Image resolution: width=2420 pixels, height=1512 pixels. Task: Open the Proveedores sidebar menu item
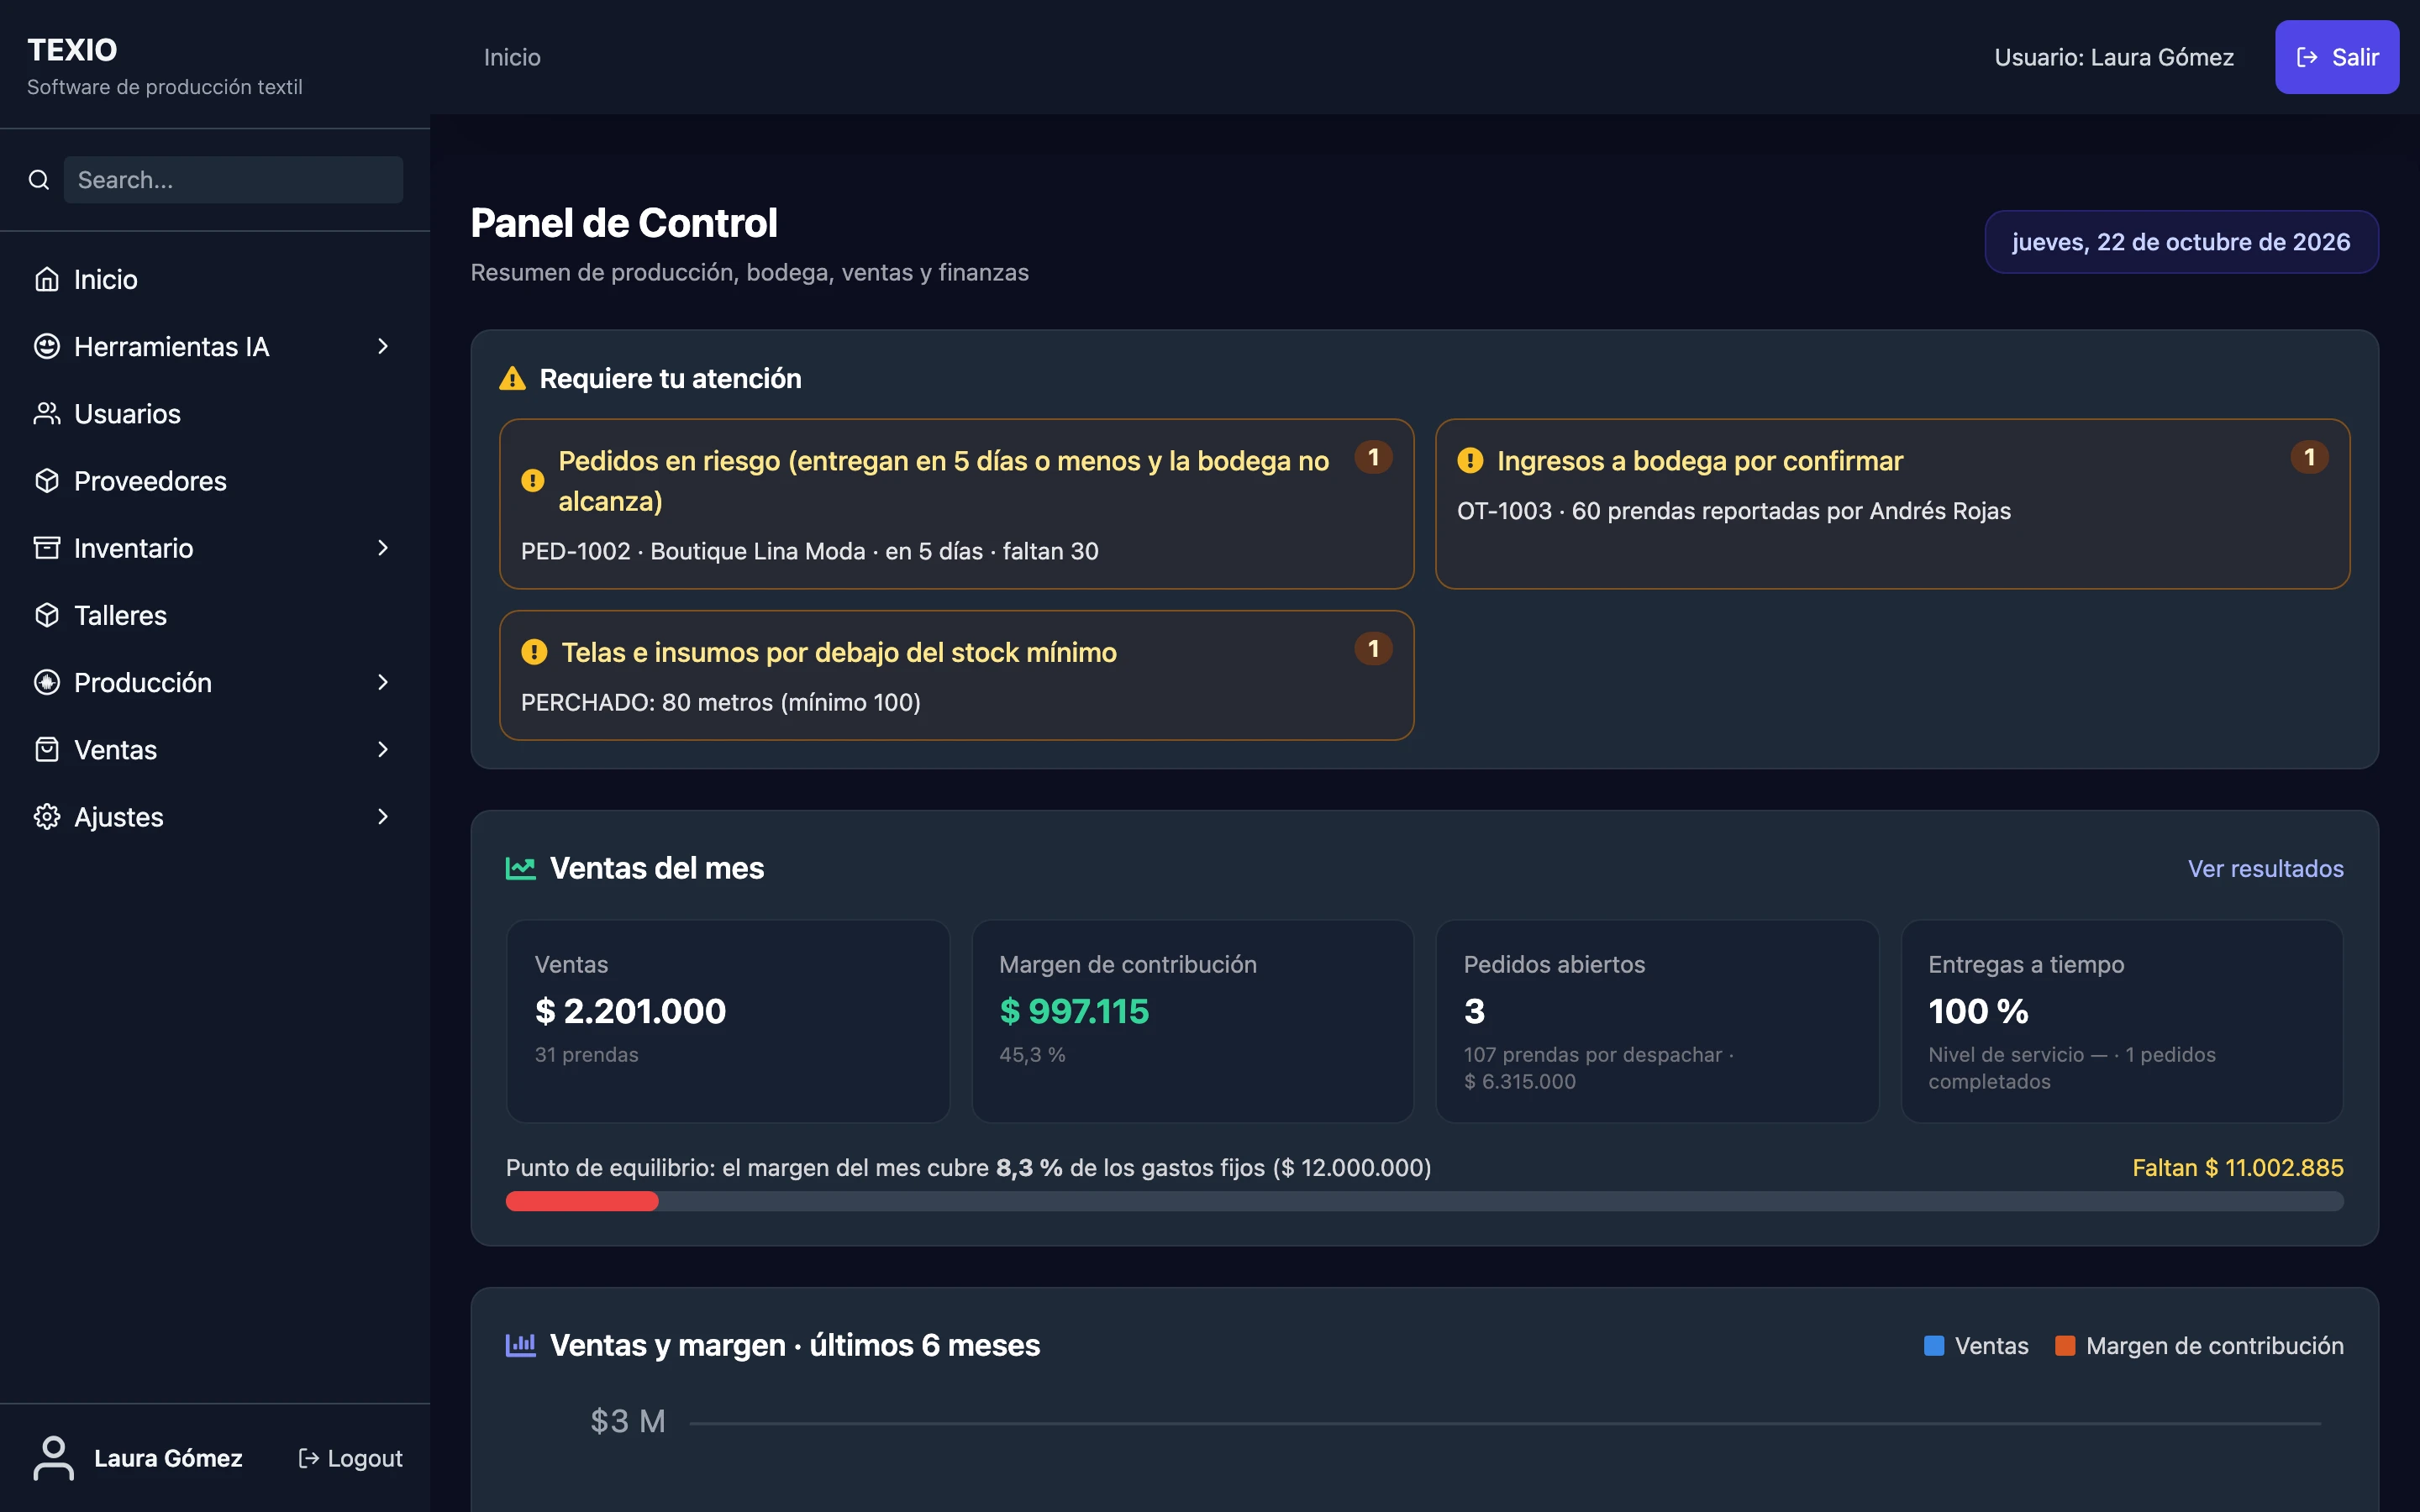215,480
